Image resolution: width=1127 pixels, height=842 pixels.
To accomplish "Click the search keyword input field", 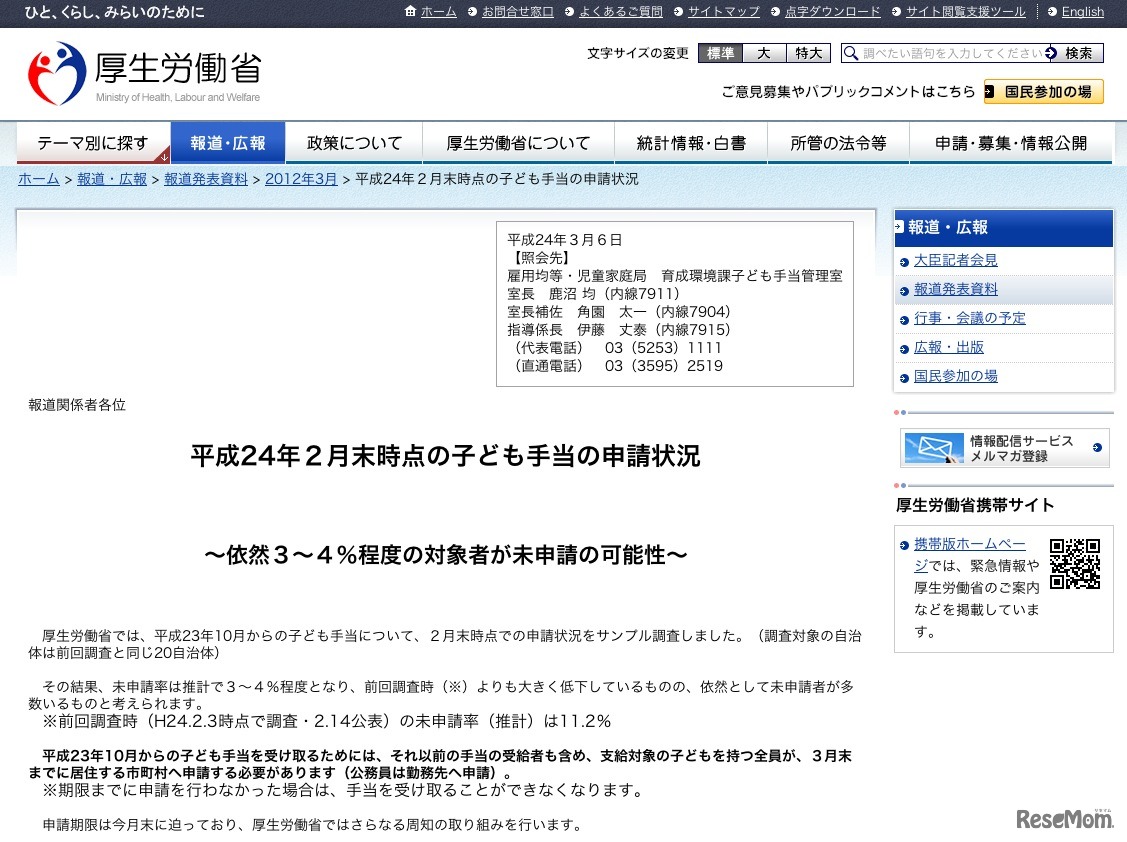I will 952,53.
